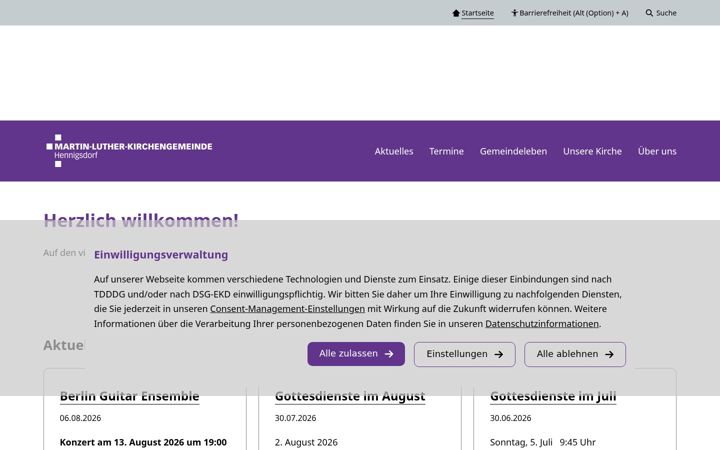Open Berlin Guitar Ensemble article
720x450 pixels.
[x=129, y=396]
